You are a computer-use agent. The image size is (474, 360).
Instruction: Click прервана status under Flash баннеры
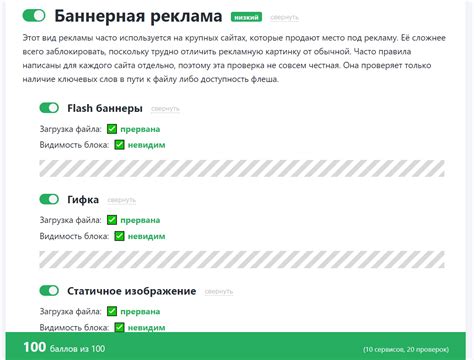click(140, 129)
